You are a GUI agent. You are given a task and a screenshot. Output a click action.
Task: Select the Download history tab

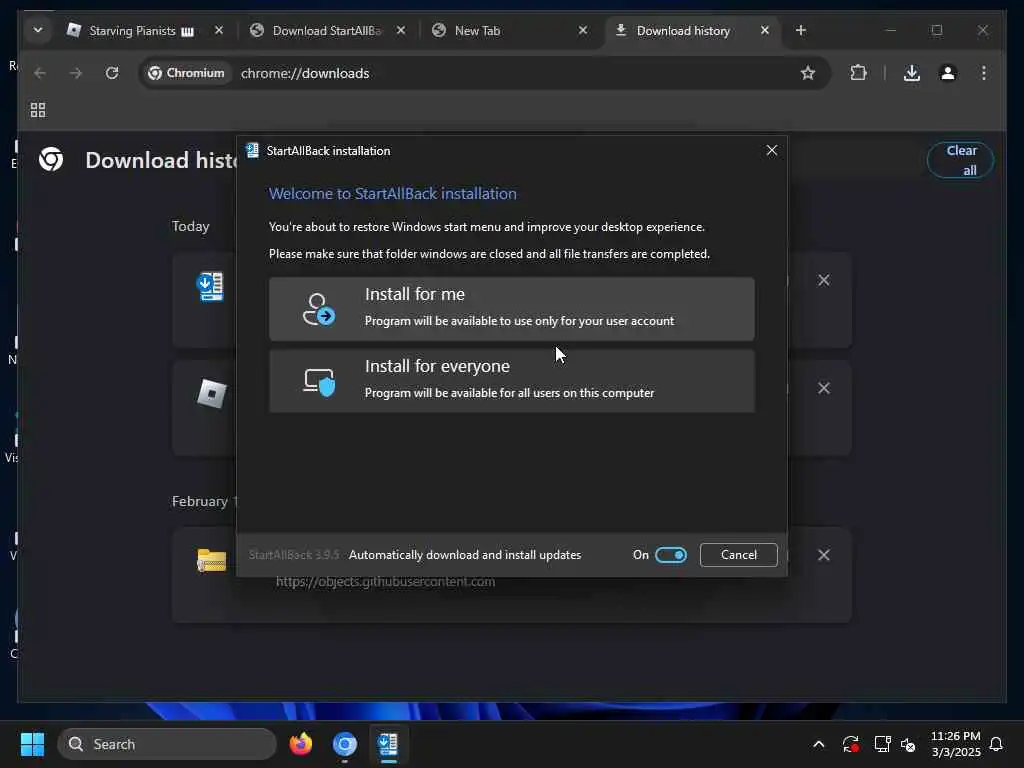[x=683, y=31]
